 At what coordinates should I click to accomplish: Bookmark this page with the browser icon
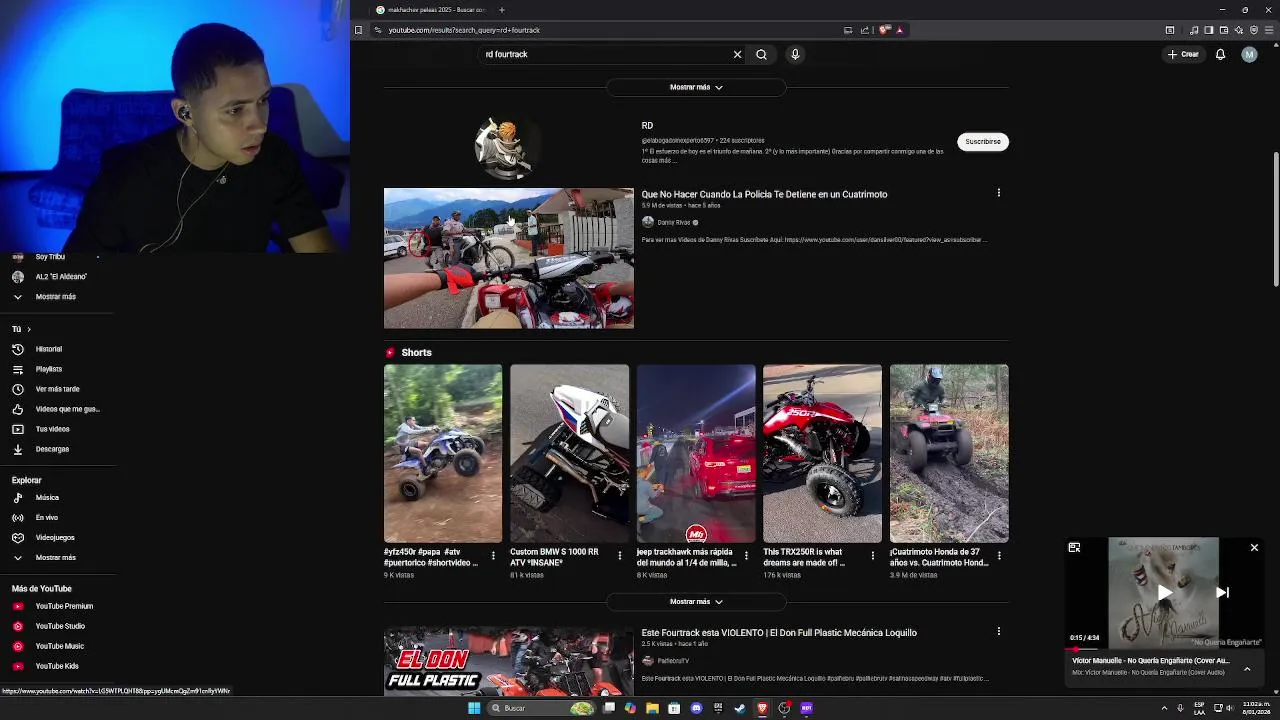point(358,30)
